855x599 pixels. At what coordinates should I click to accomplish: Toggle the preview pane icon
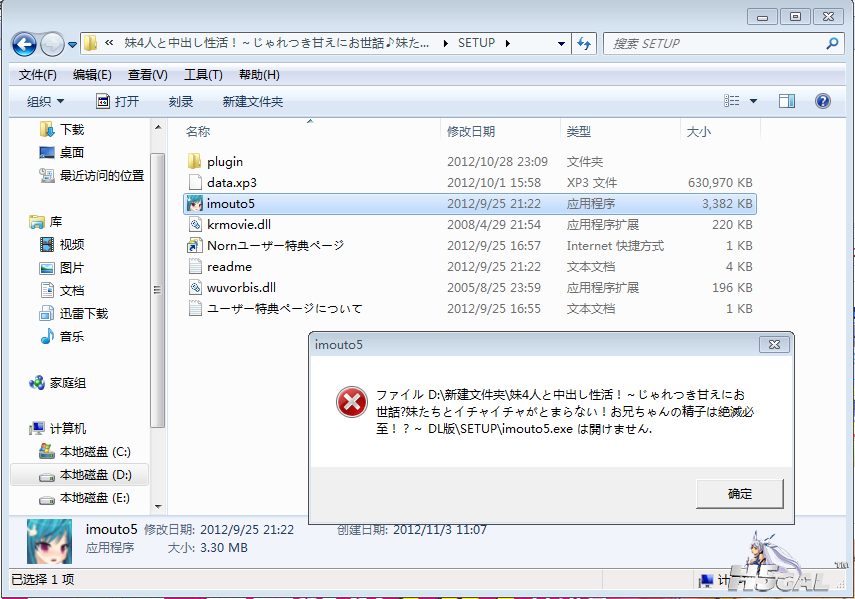786,101
